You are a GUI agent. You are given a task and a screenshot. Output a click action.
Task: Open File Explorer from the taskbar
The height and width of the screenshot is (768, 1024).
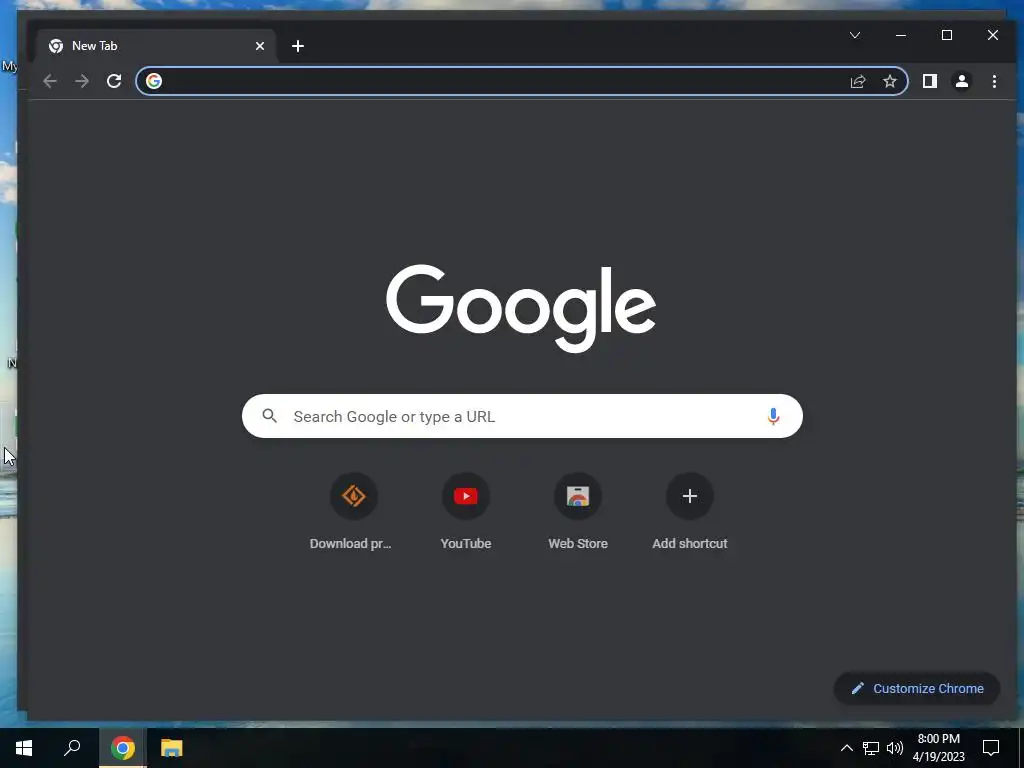click(x=171, y=748)
